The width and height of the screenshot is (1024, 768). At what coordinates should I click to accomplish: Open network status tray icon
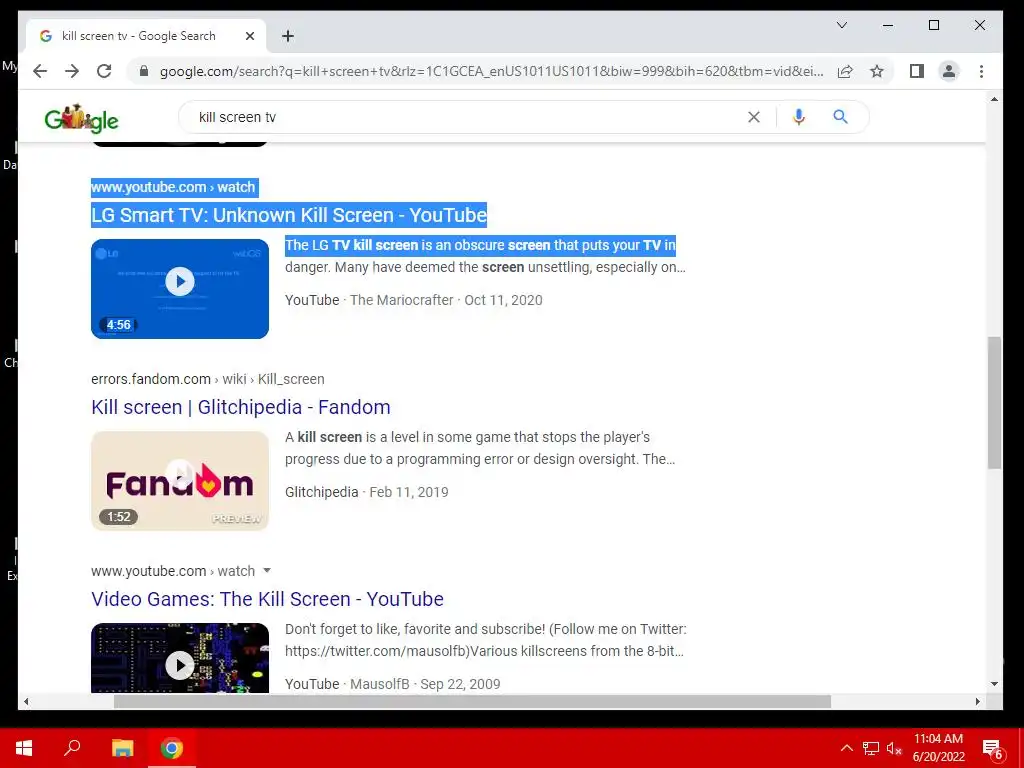coord(871,748)
